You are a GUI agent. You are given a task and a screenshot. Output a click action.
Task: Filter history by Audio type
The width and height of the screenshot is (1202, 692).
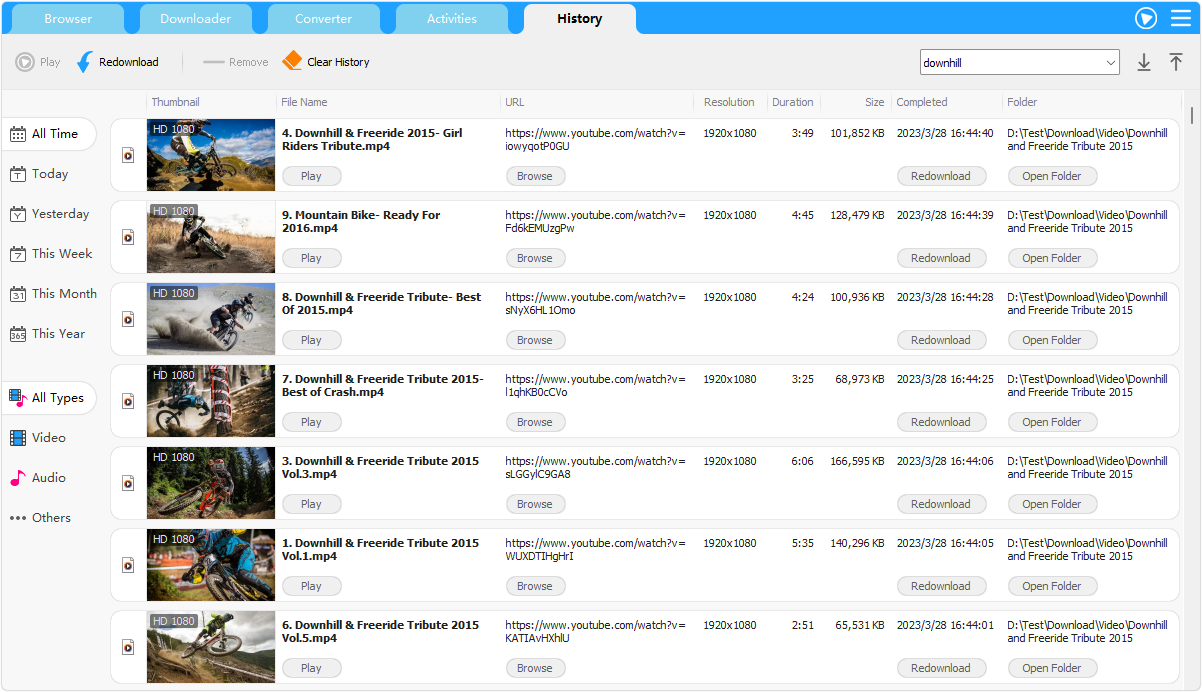[48, 478]
